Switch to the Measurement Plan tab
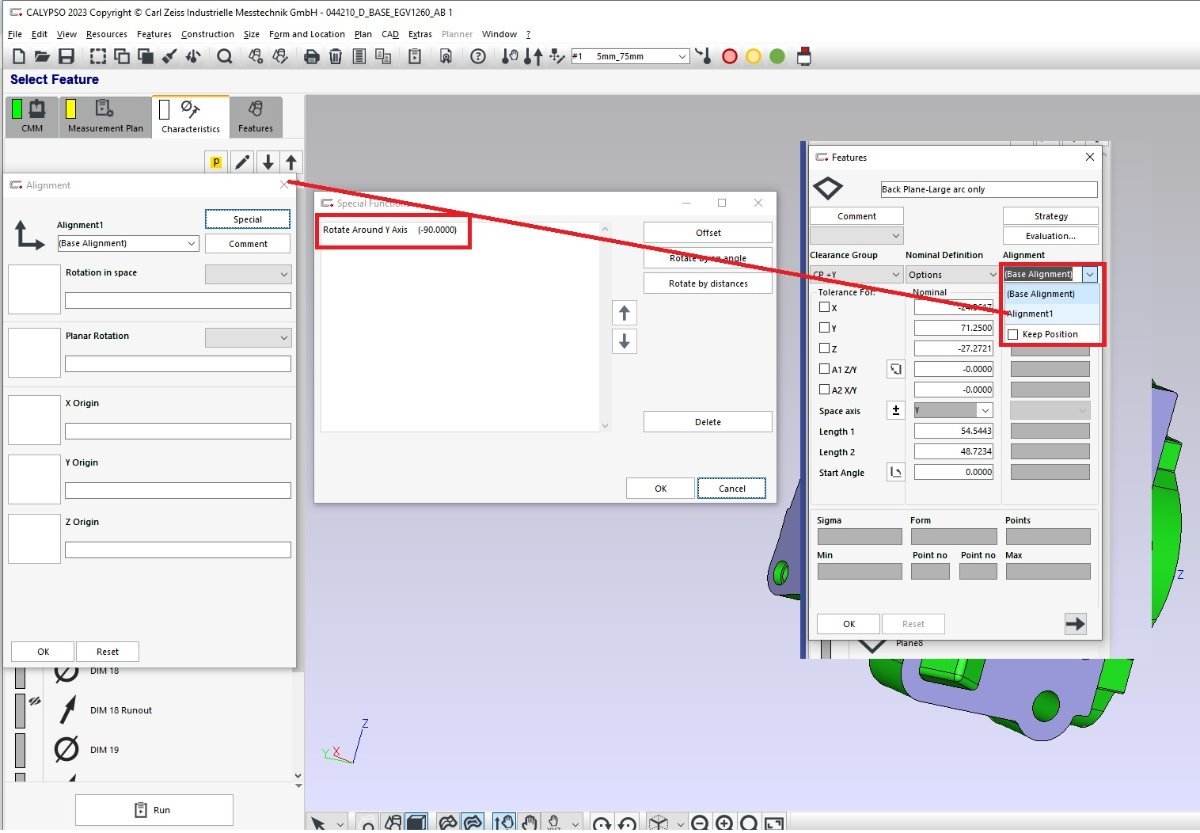Viewport: 1200px width, 833px height. click(x=105, y=116)
